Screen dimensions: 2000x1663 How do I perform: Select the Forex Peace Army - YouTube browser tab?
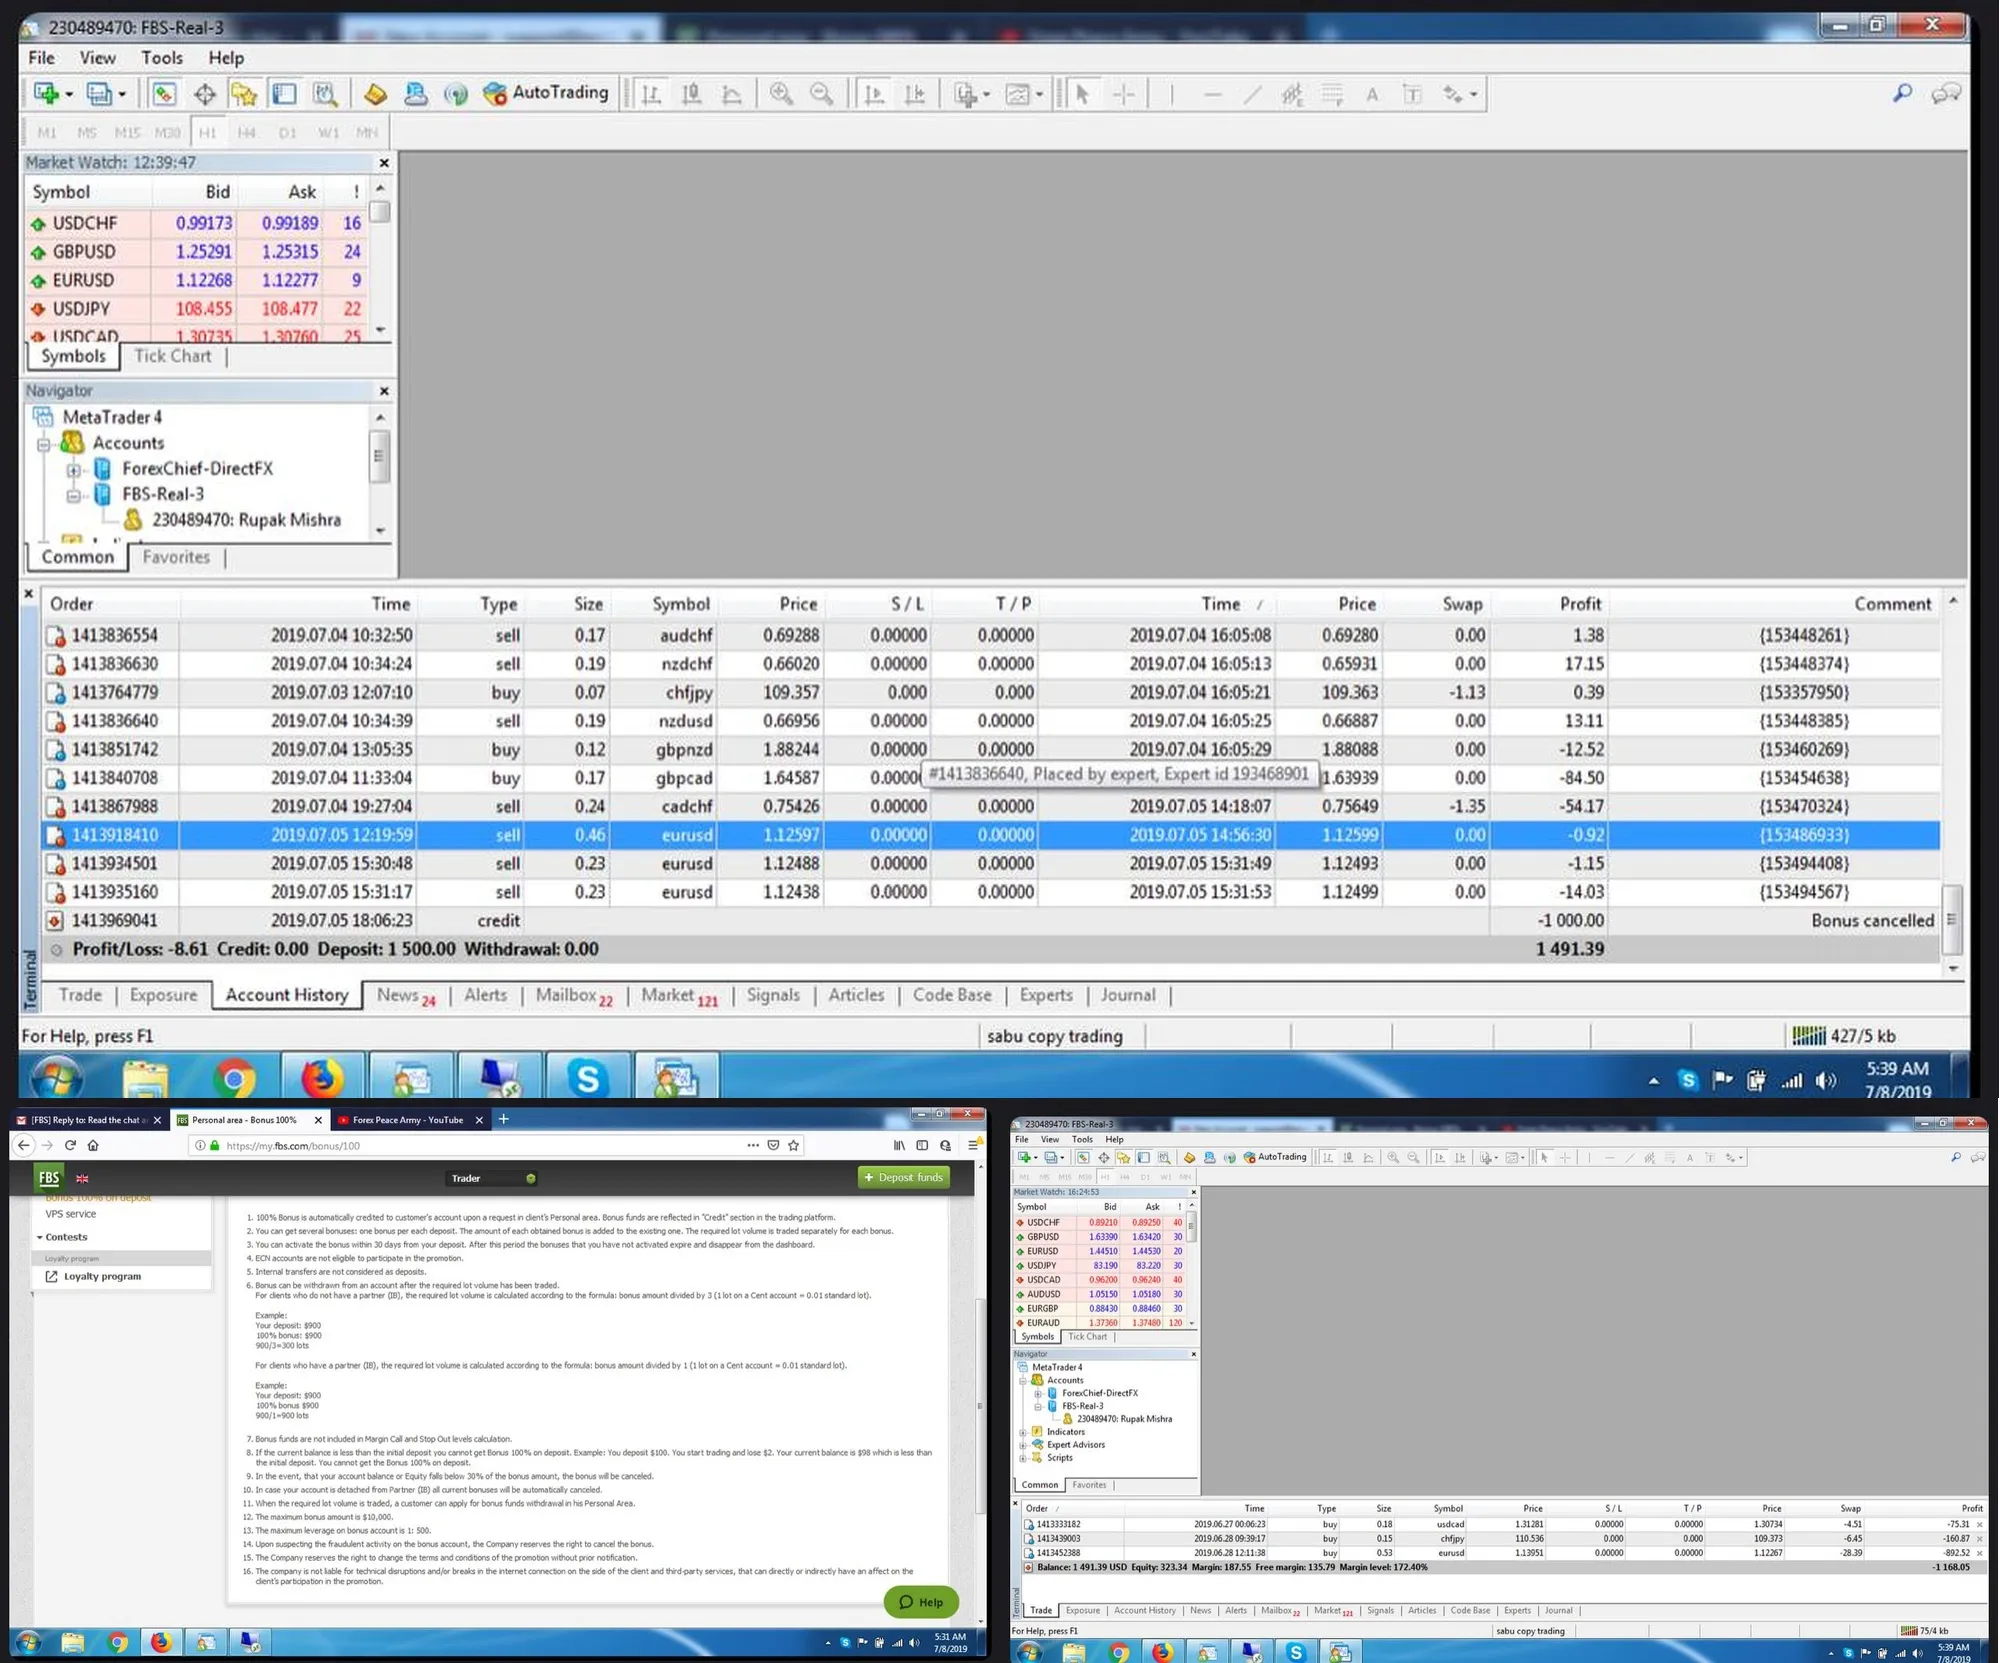click(410, 1120)
